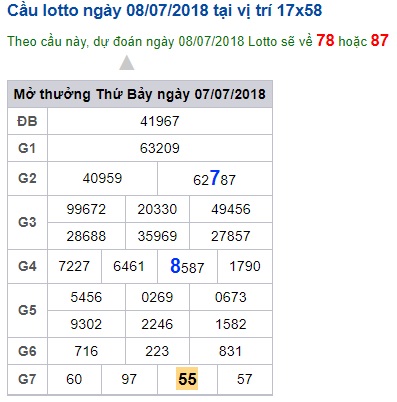Click the red predicted number 78
397x402 pixels.
point(325,40)
